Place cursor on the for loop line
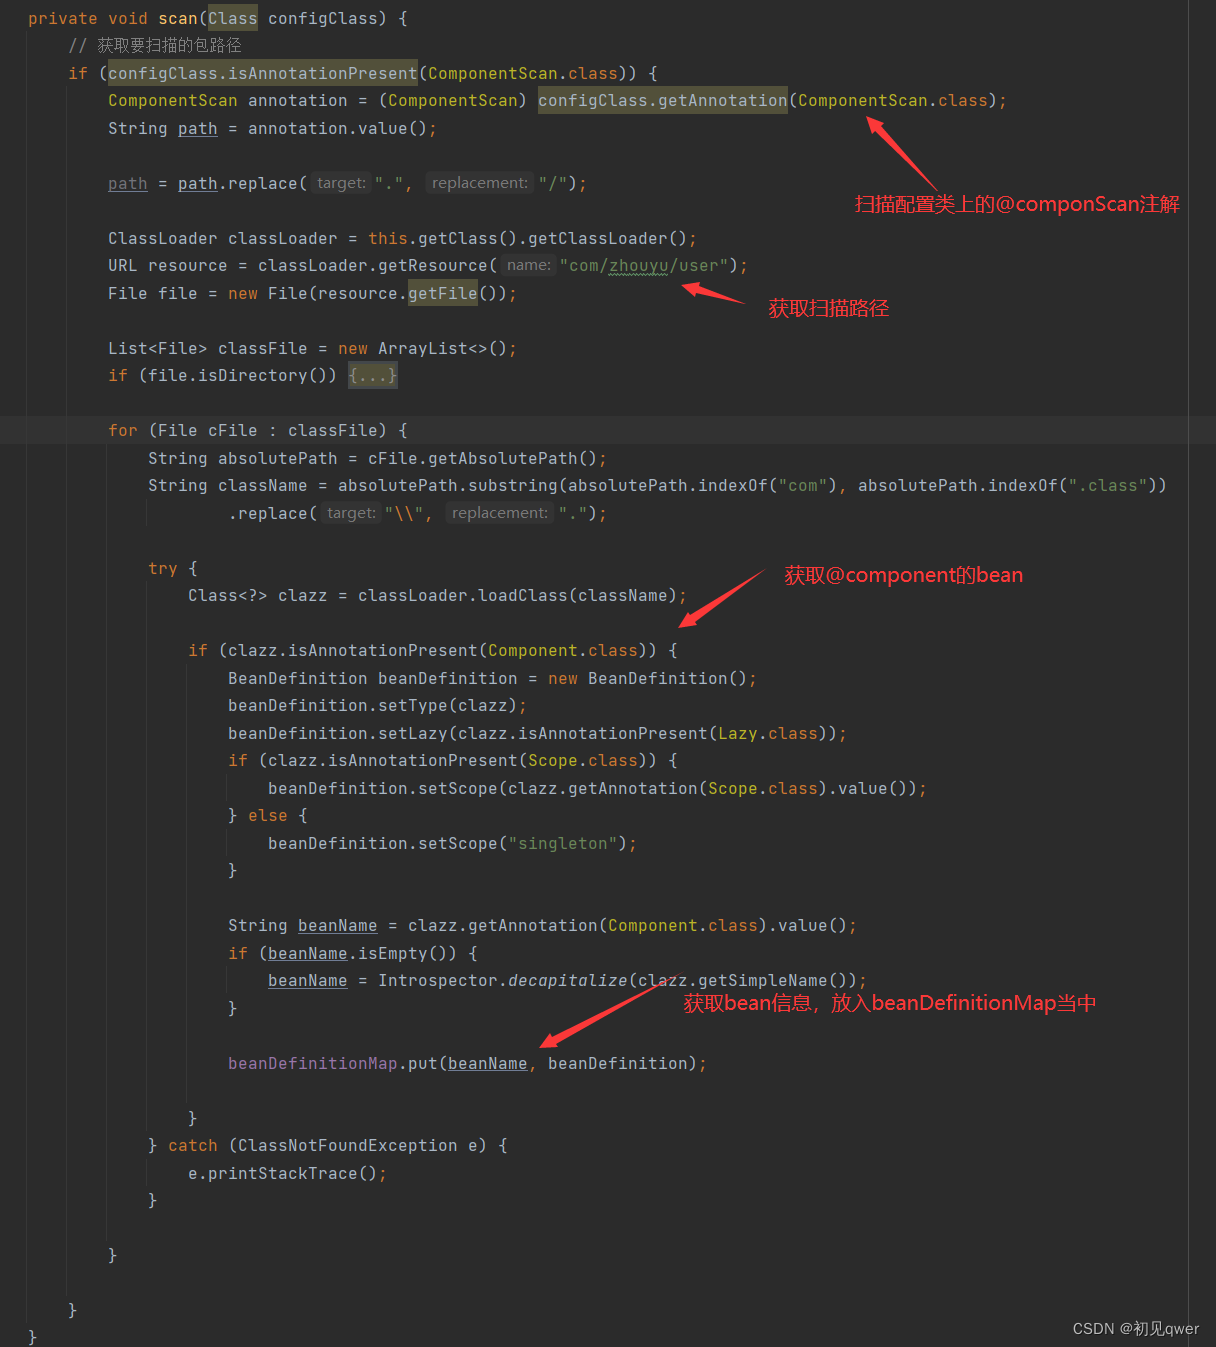This screenshot has height=1347, width=1216. [257, 431]
